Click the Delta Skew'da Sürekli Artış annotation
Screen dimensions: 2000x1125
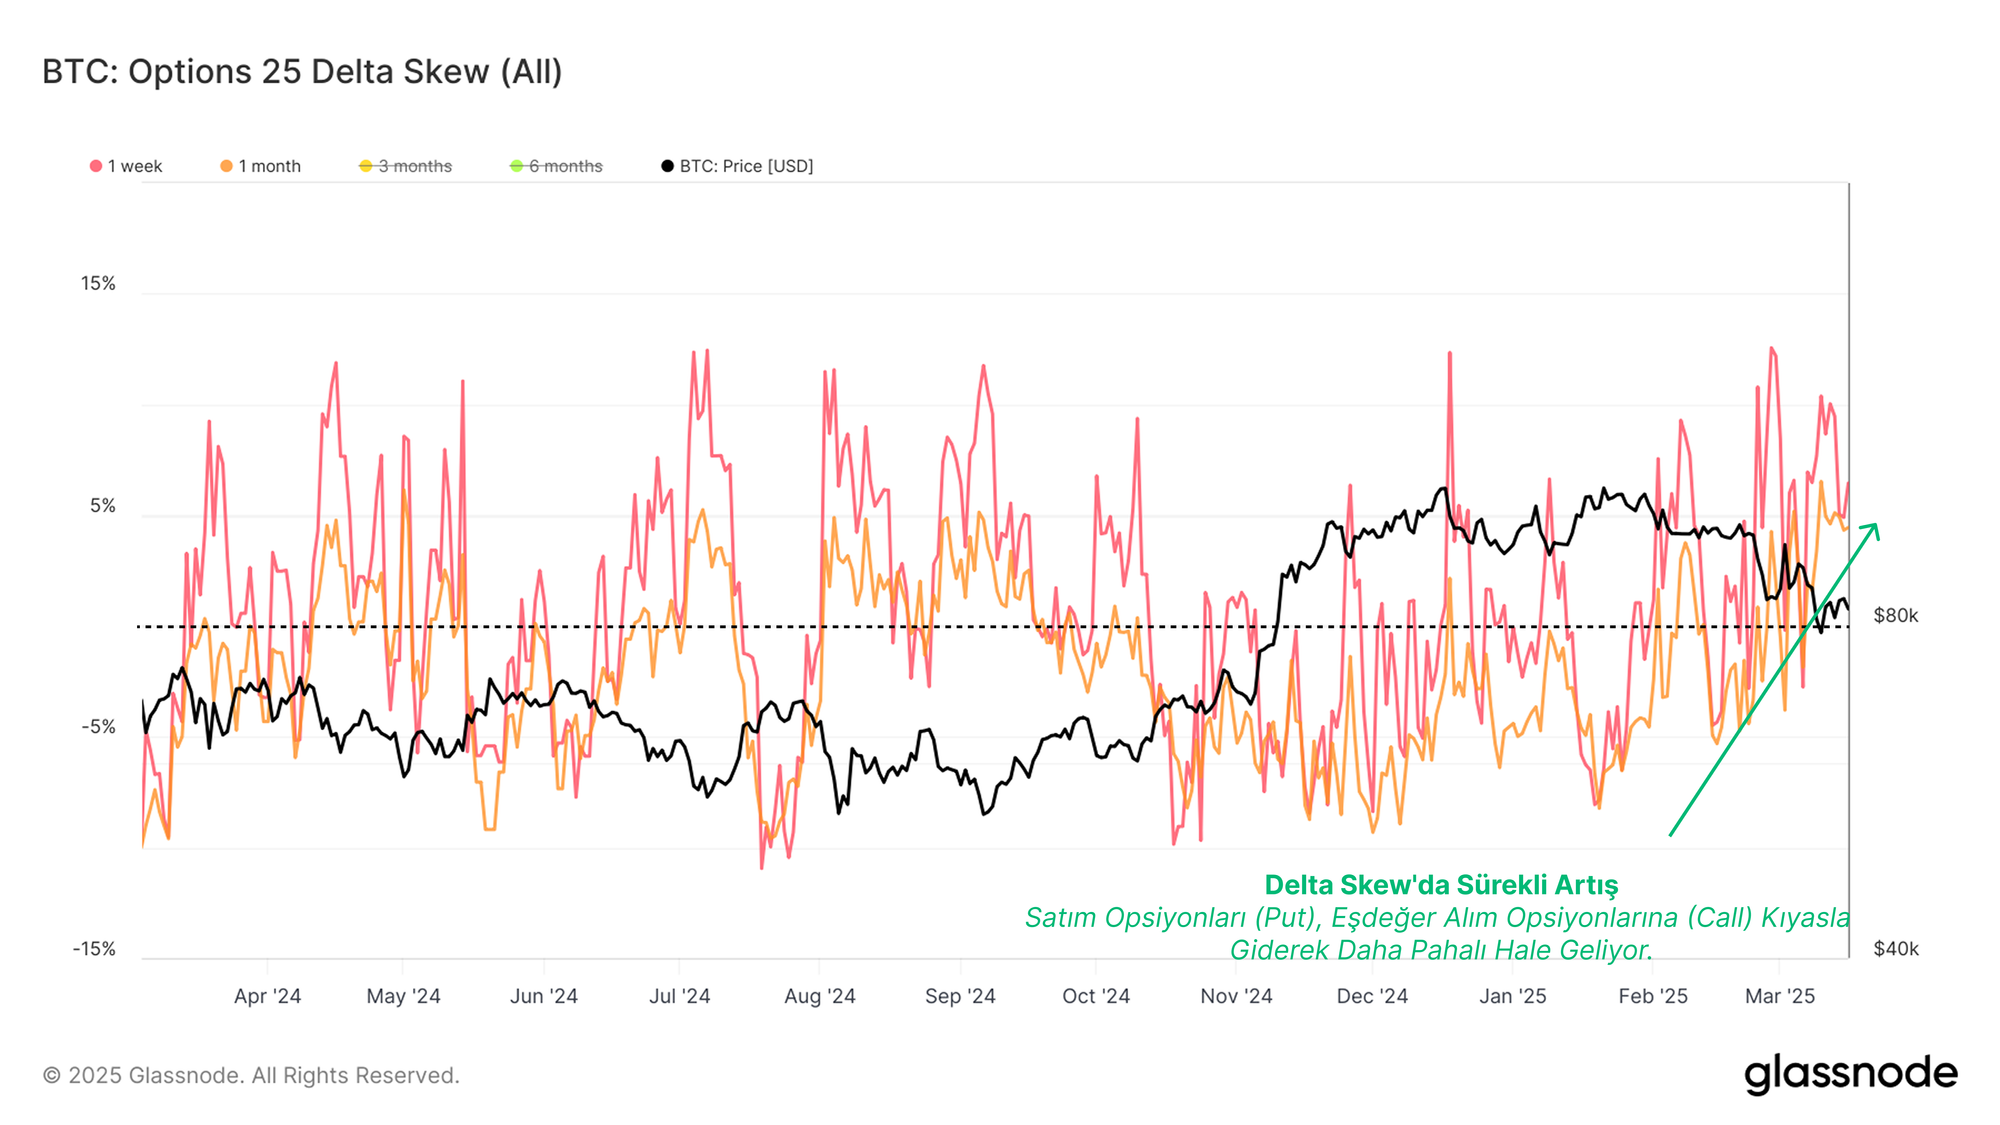coord(1440,885)
